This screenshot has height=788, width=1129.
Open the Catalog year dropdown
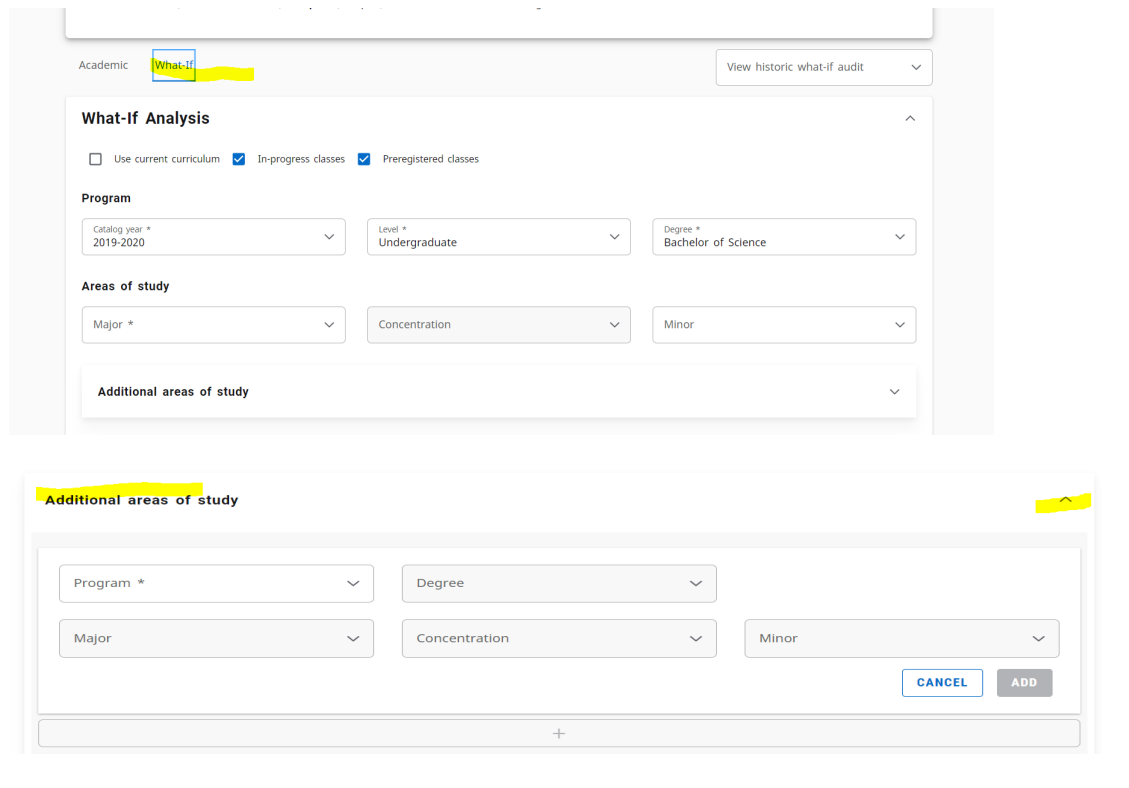pos(214,237)
